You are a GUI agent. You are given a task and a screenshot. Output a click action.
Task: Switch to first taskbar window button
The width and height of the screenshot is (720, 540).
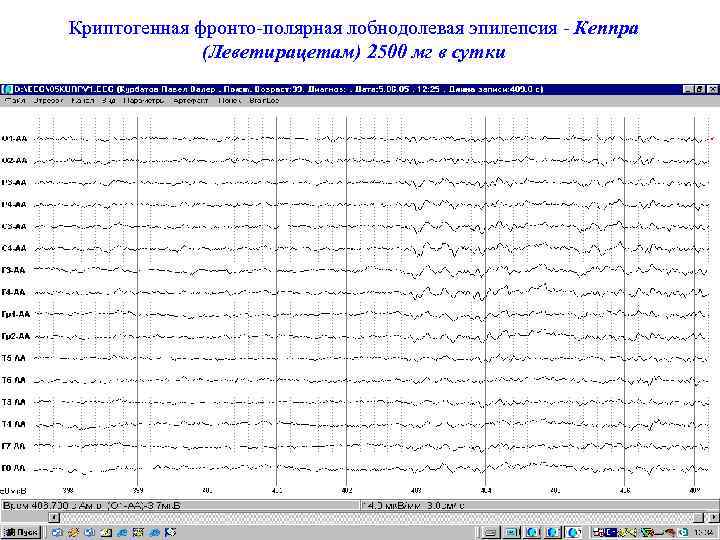point(490,532)
